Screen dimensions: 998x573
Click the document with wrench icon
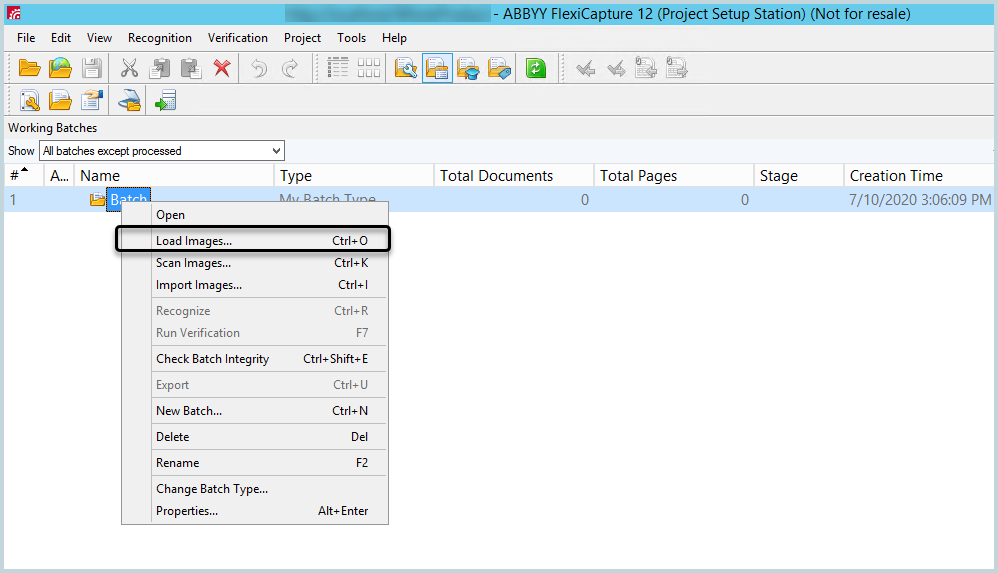(29, 101)
